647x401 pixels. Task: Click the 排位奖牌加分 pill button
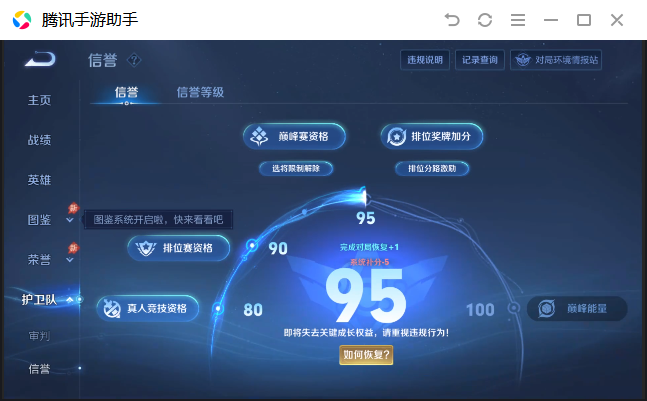[432, 137]
